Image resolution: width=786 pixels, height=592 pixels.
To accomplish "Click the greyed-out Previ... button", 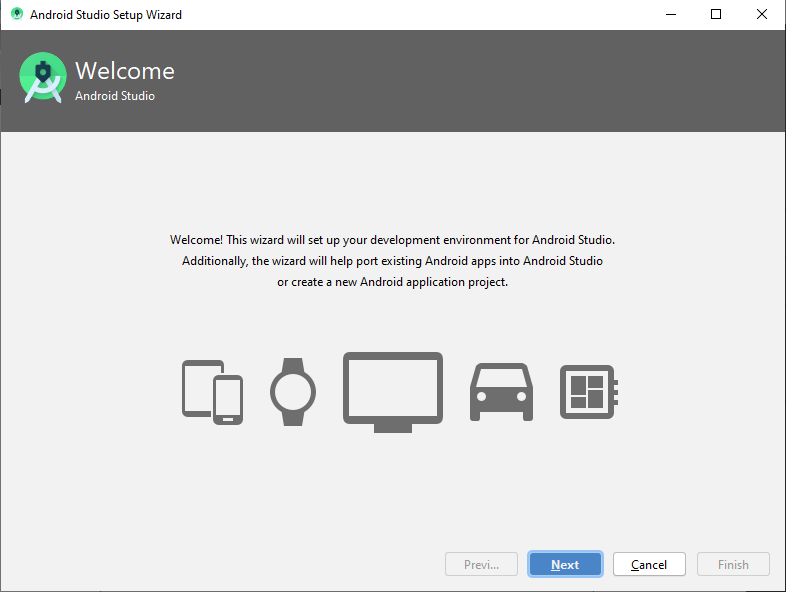I will 481,564.
